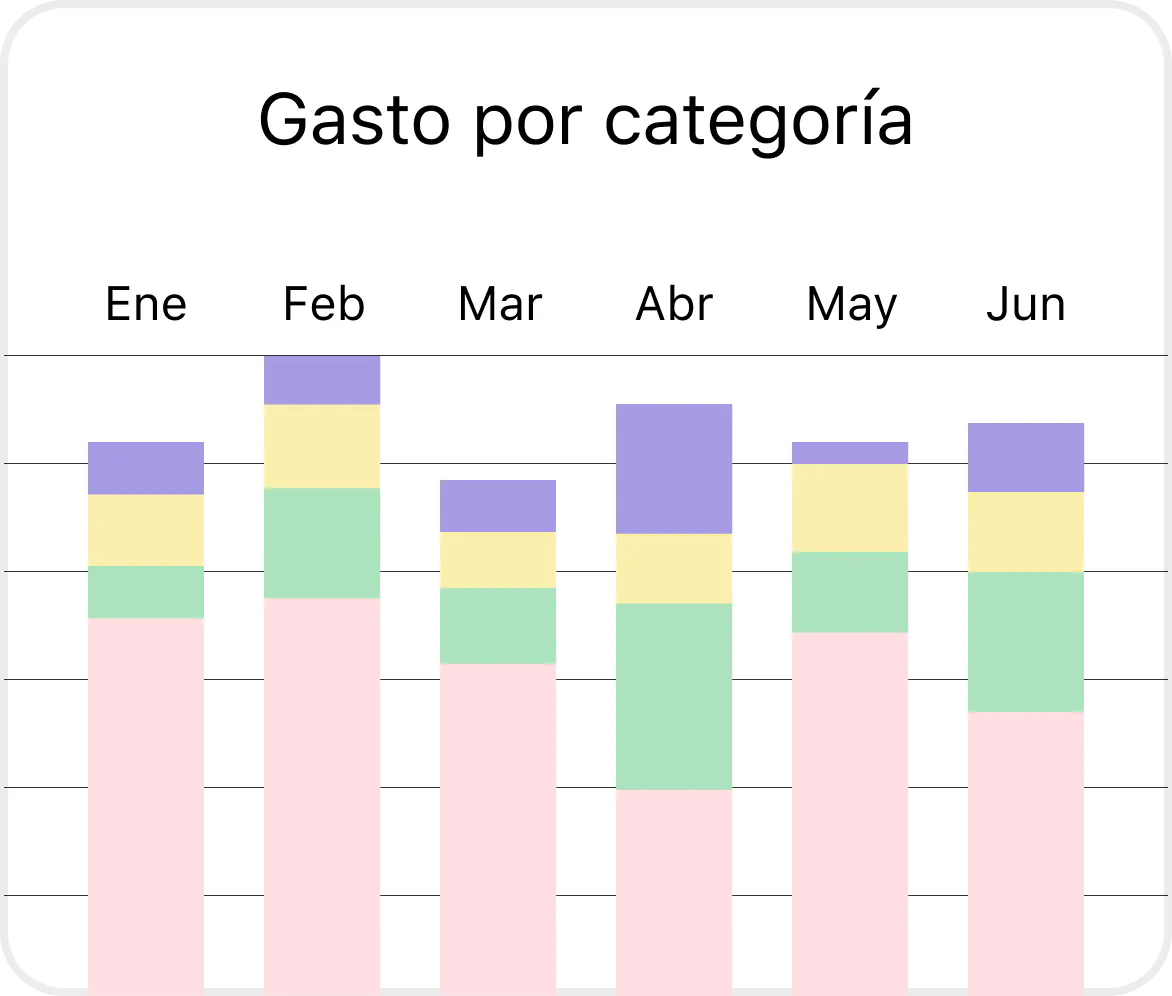The height and width of the screenshot is (996, 1172).
Task: Click the green segment of the Abr bar
Action: (674, 696)
